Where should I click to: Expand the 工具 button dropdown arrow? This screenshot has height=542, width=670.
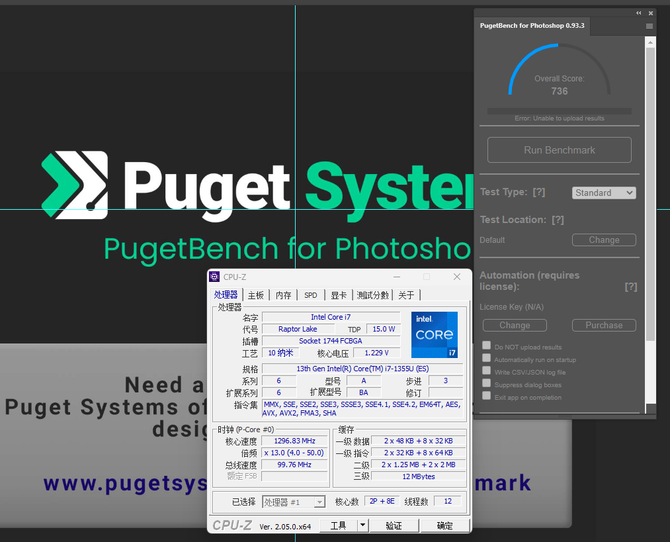tap(362, 525)
